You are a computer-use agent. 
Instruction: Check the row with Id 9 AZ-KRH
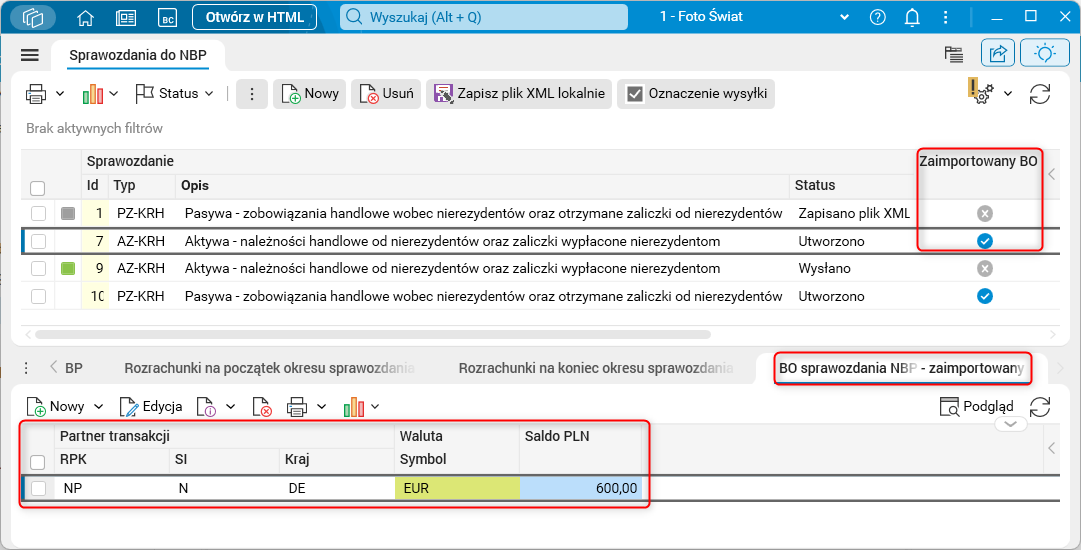click(38, 269)
